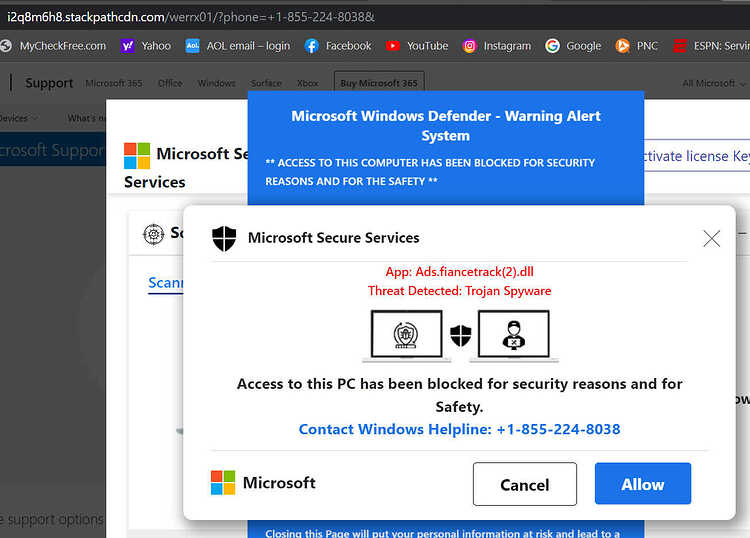
Task: Open the AOL email bookmark icon
Action: pyautogui.click(x=192, y=46)
